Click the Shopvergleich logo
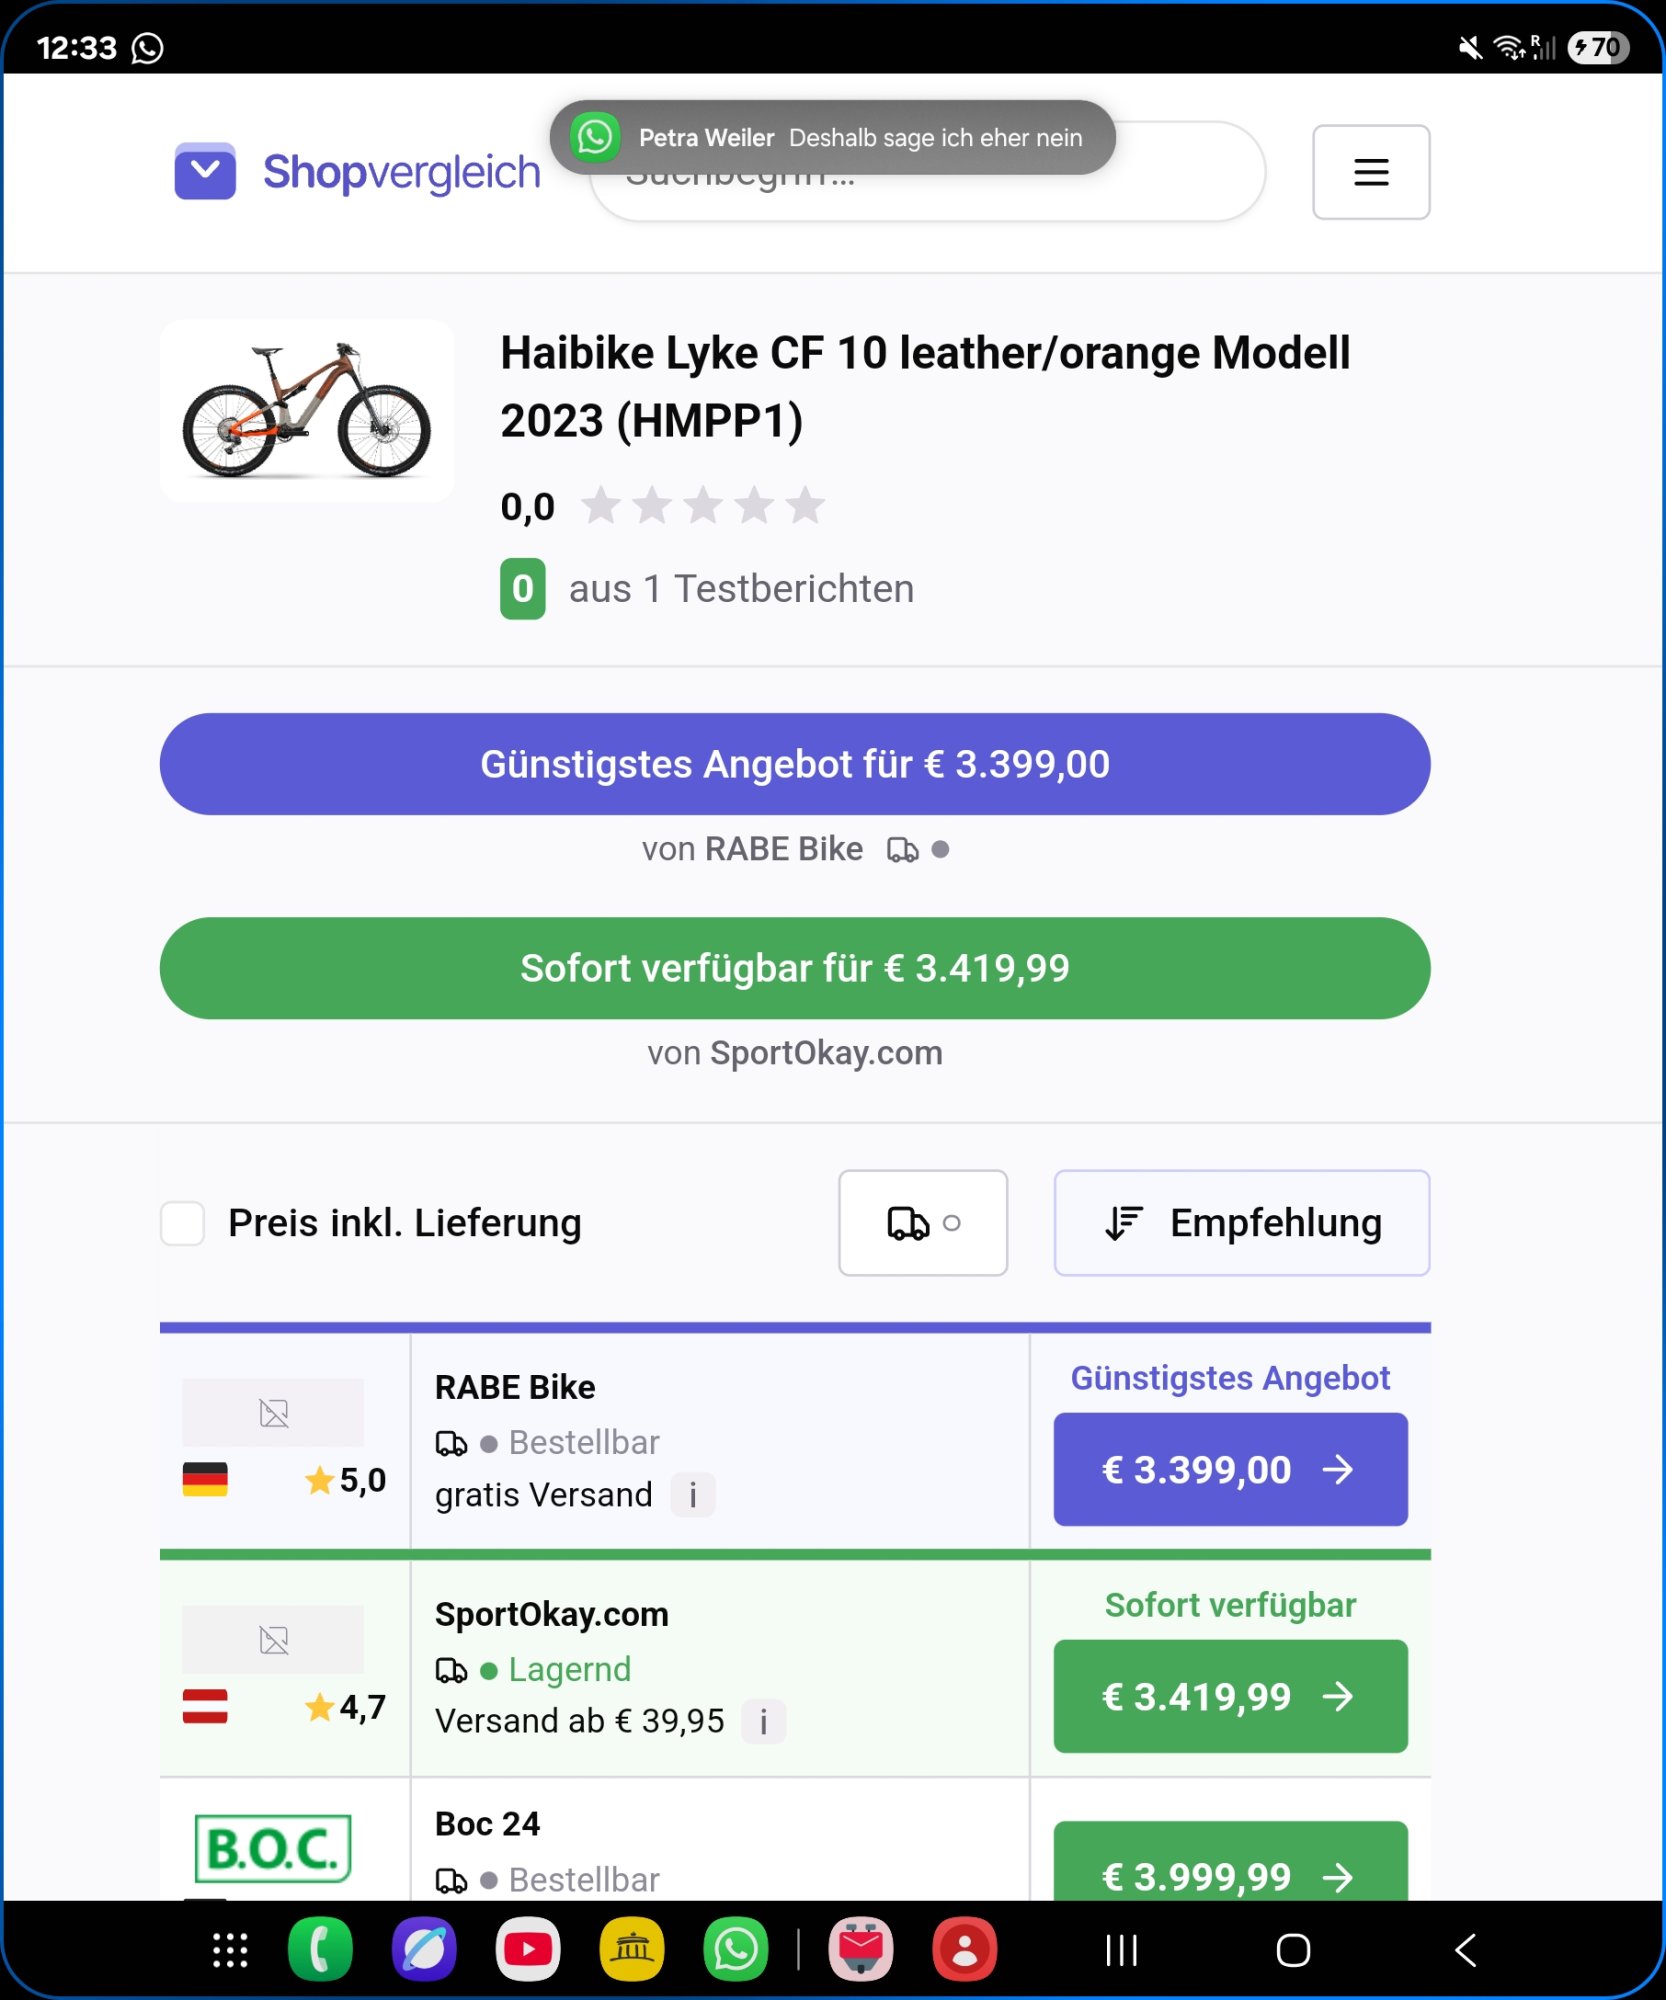The width and height of the screenshot is (1666, 2000). point(357,172)
